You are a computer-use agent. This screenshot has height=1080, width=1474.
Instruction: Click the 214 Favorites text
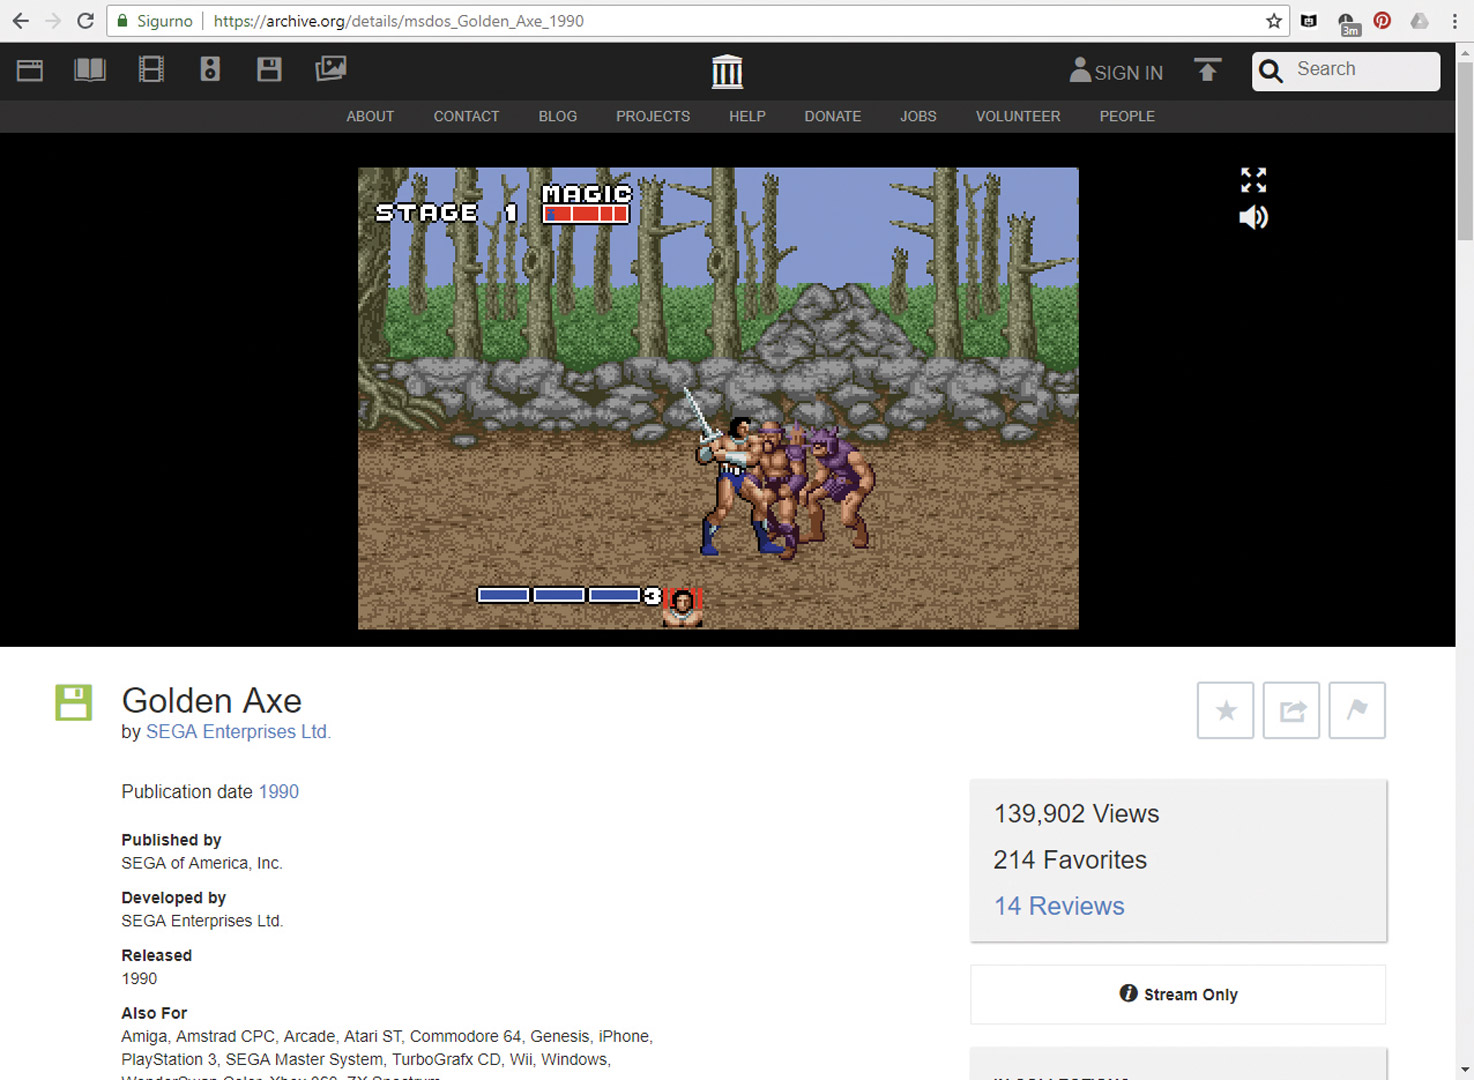tap(1070, 860)
